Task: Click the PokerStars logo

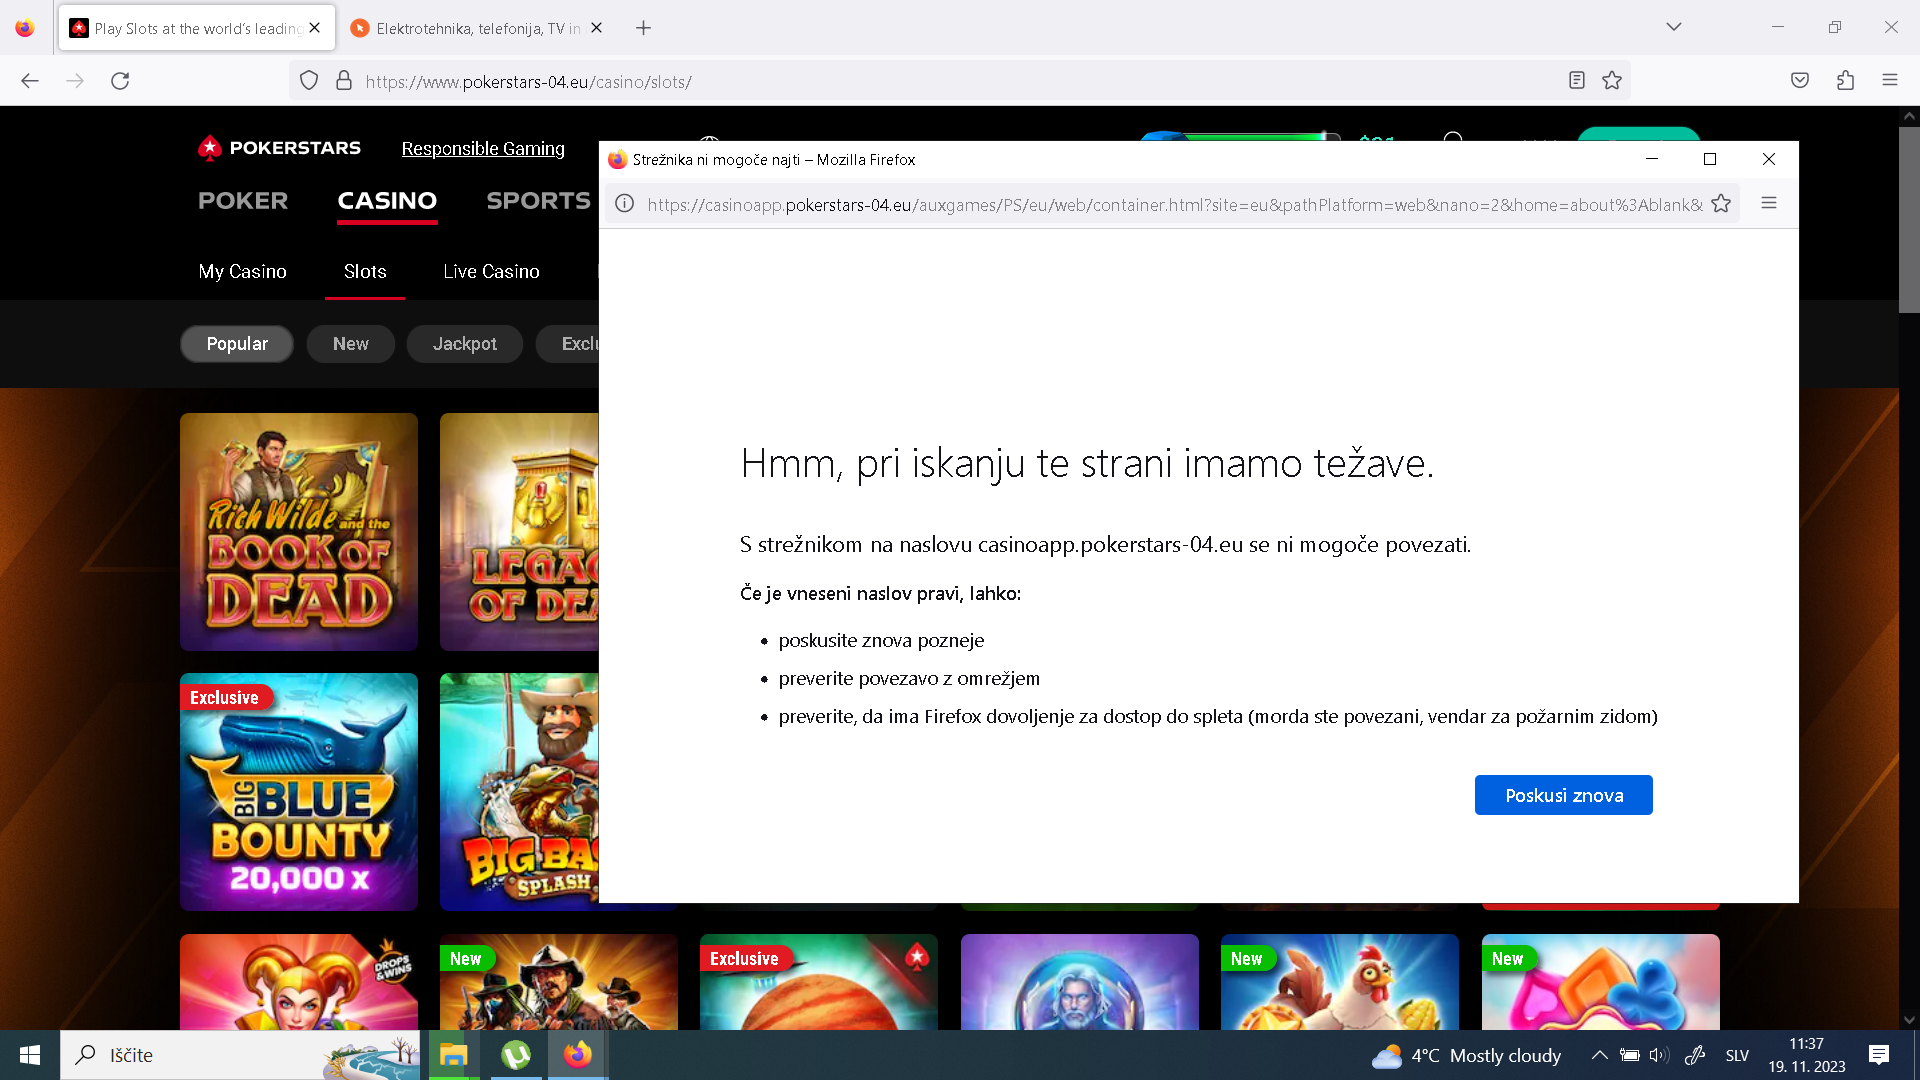Action: tap(280, 148)
